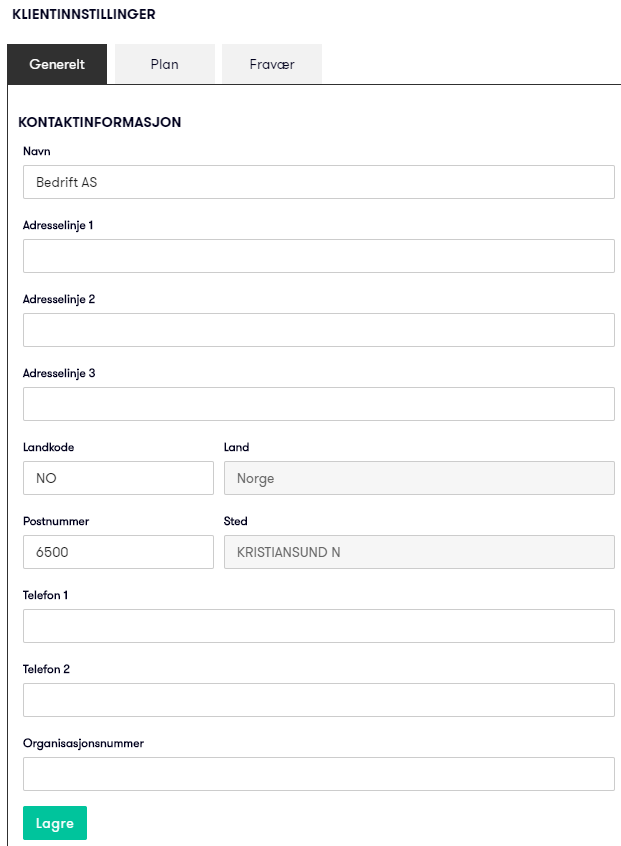Screen dimensions: 621x846
Task: Open the Fravær tab
Action: pyautogui.click(x=272, y=64)
